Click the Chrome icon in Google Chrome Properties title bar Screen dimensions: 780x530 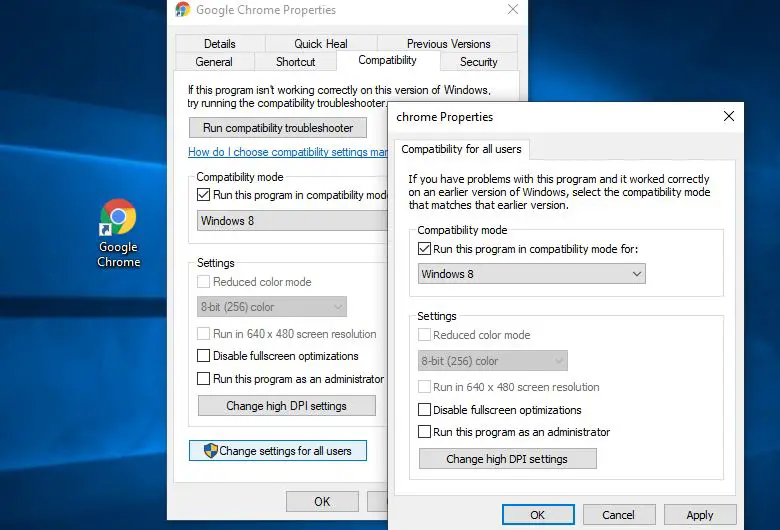point(183,9)
